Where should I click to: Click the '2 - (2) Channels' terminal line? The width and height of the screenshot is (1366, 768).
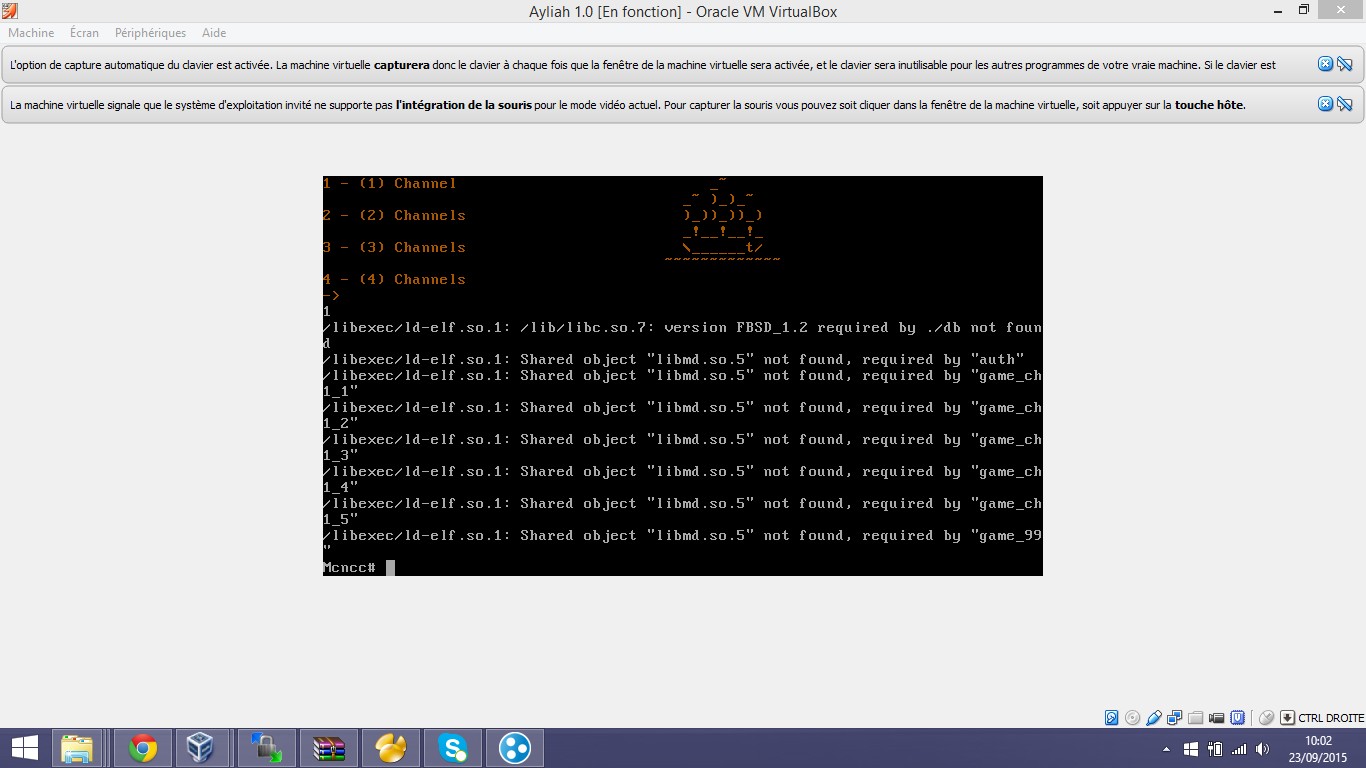pyautogui.click(x=394, y=216)
